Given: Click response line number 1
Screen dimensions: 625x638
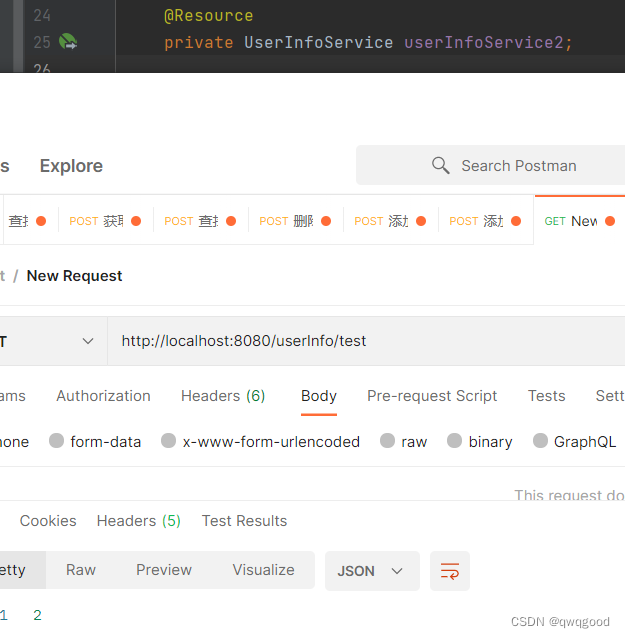Looking at the screenshot, I should (4, 615).
